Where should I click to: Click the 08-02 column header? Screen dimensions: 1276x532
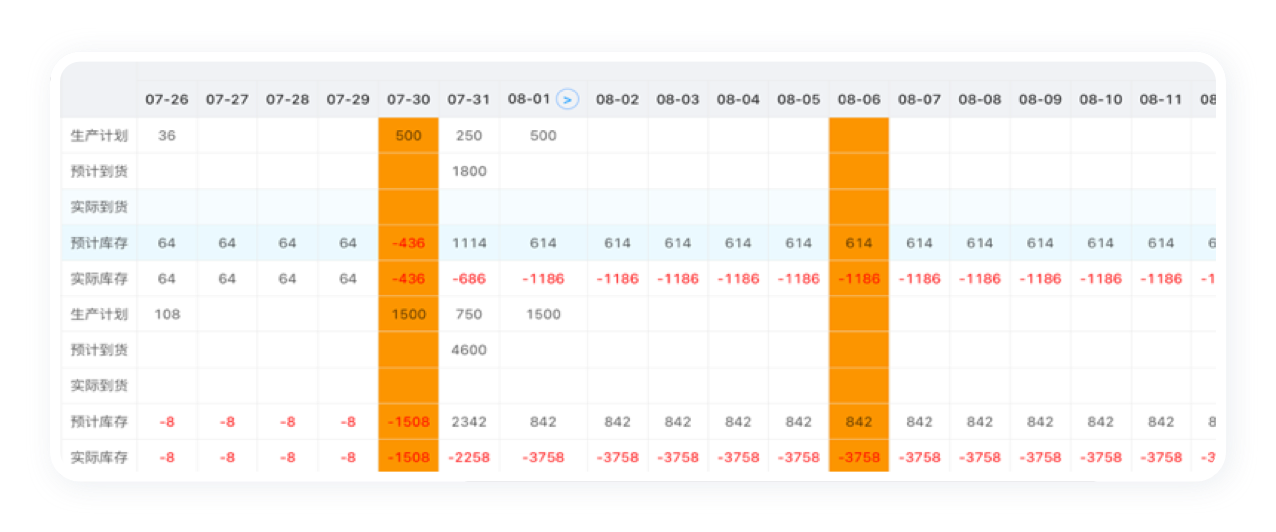pyautogui.click(x=618, y=99)
